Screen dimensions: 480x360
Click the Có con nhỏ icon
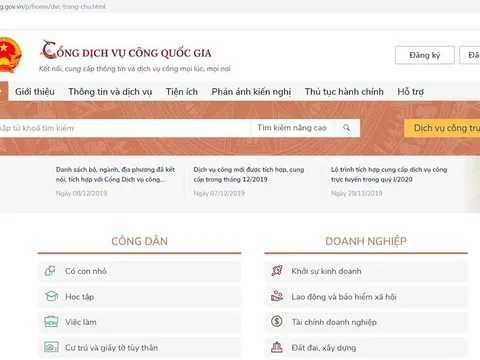point(50,271)
